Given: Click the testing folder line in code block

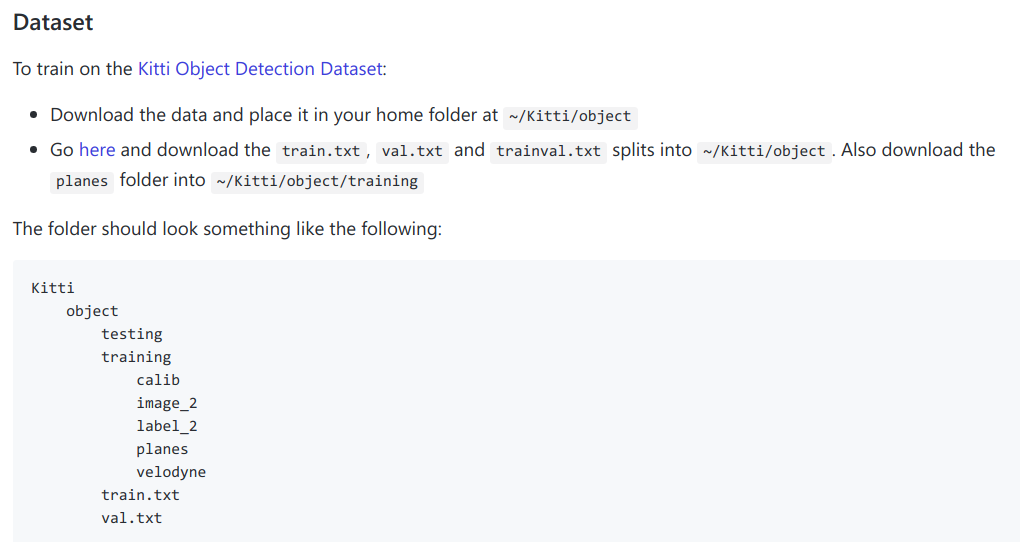Looking at the screenshot, I should tap(131, 334).
